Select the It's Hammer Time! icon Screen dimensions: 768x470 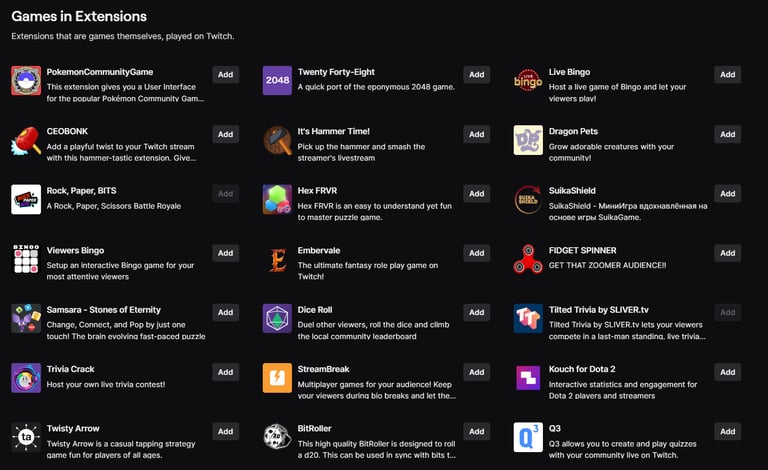tap(277, 140)
